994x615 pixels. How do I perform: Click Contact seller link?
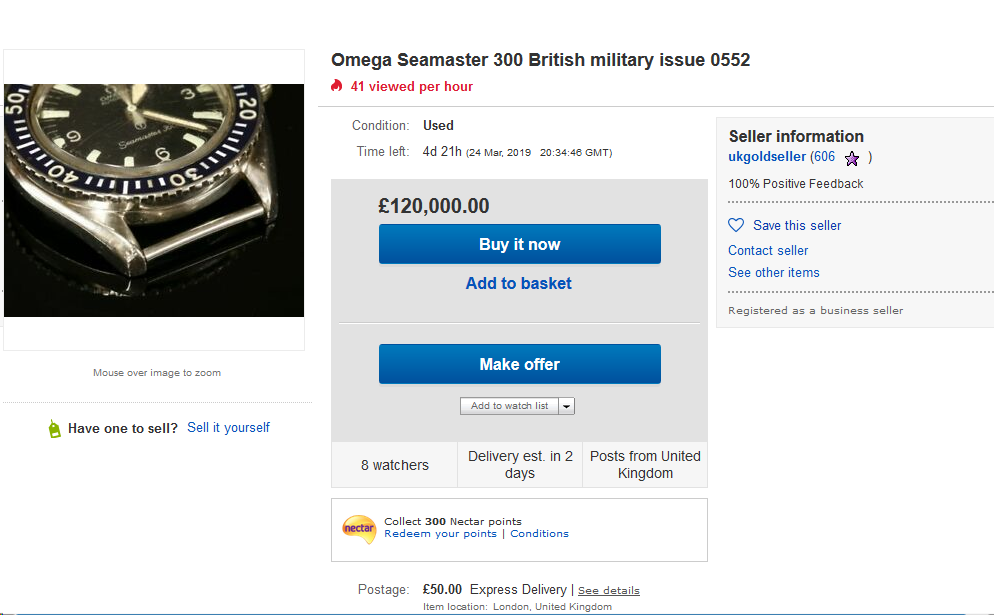pyautogui.click(x=768, y=251)
